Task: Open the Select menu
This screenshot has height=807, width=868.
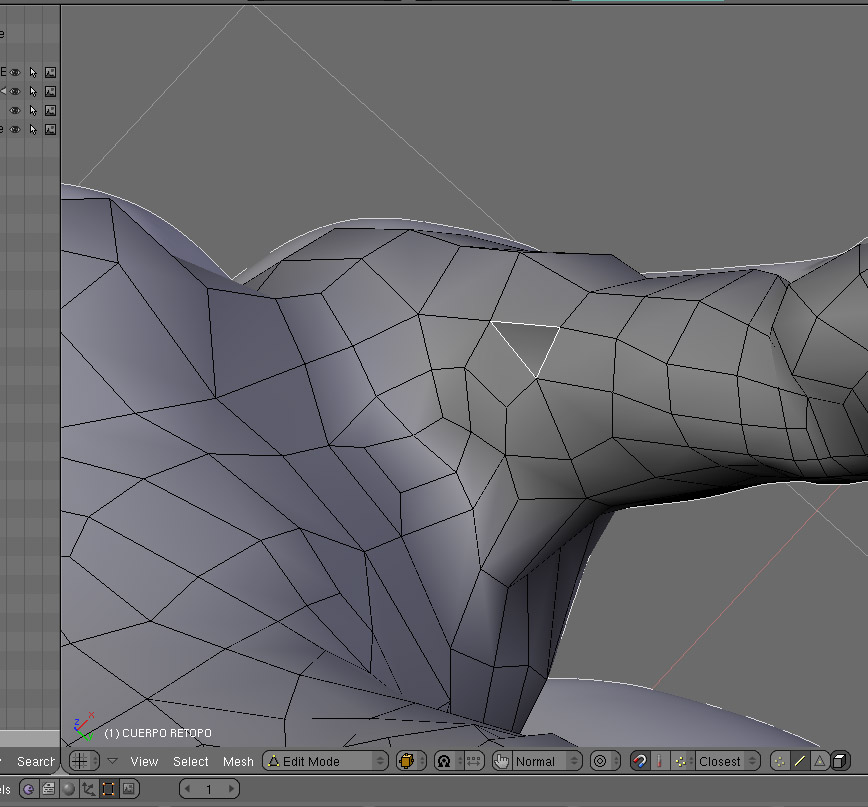Action: (190, 762)
